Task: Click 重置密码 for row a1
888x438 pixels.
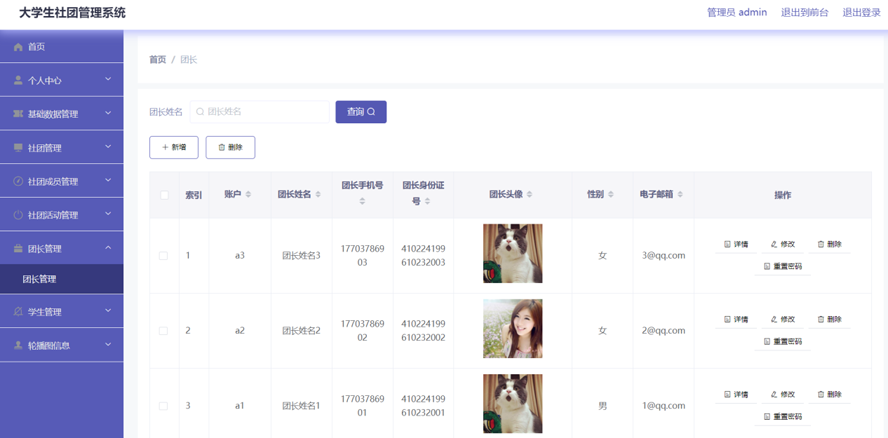Action: point(783,416)
